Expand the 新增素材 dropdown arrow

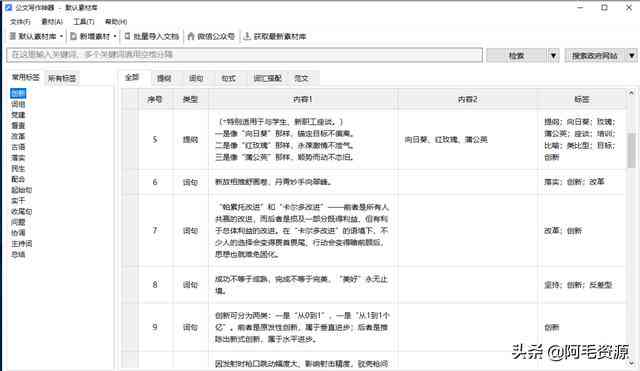[115, 36]
